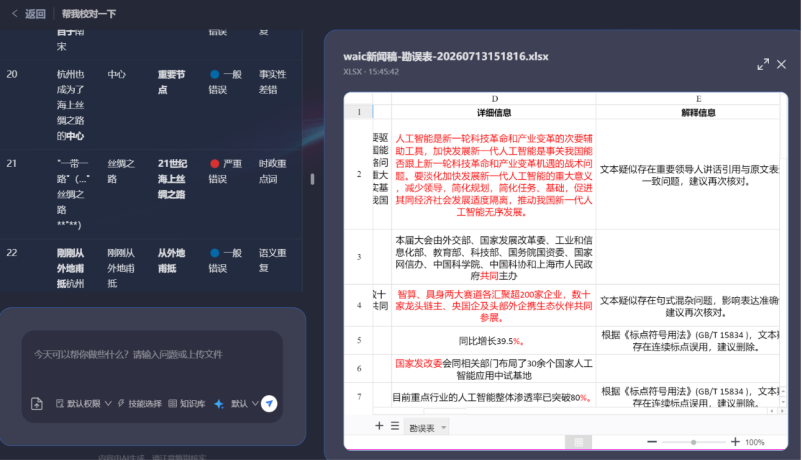Focus the chat input field
This screenshot has height=460, width=802.
[152, 355]
